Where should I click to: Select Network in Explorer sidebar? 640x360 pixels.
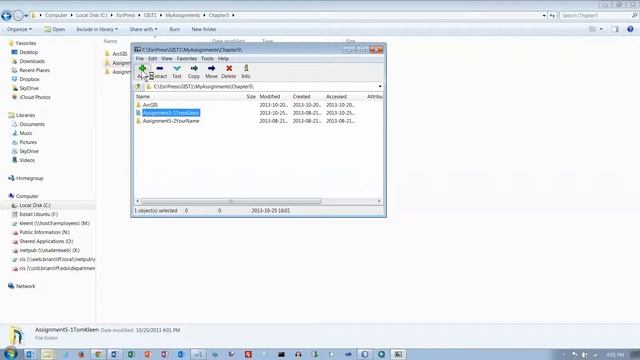point(25,286)
